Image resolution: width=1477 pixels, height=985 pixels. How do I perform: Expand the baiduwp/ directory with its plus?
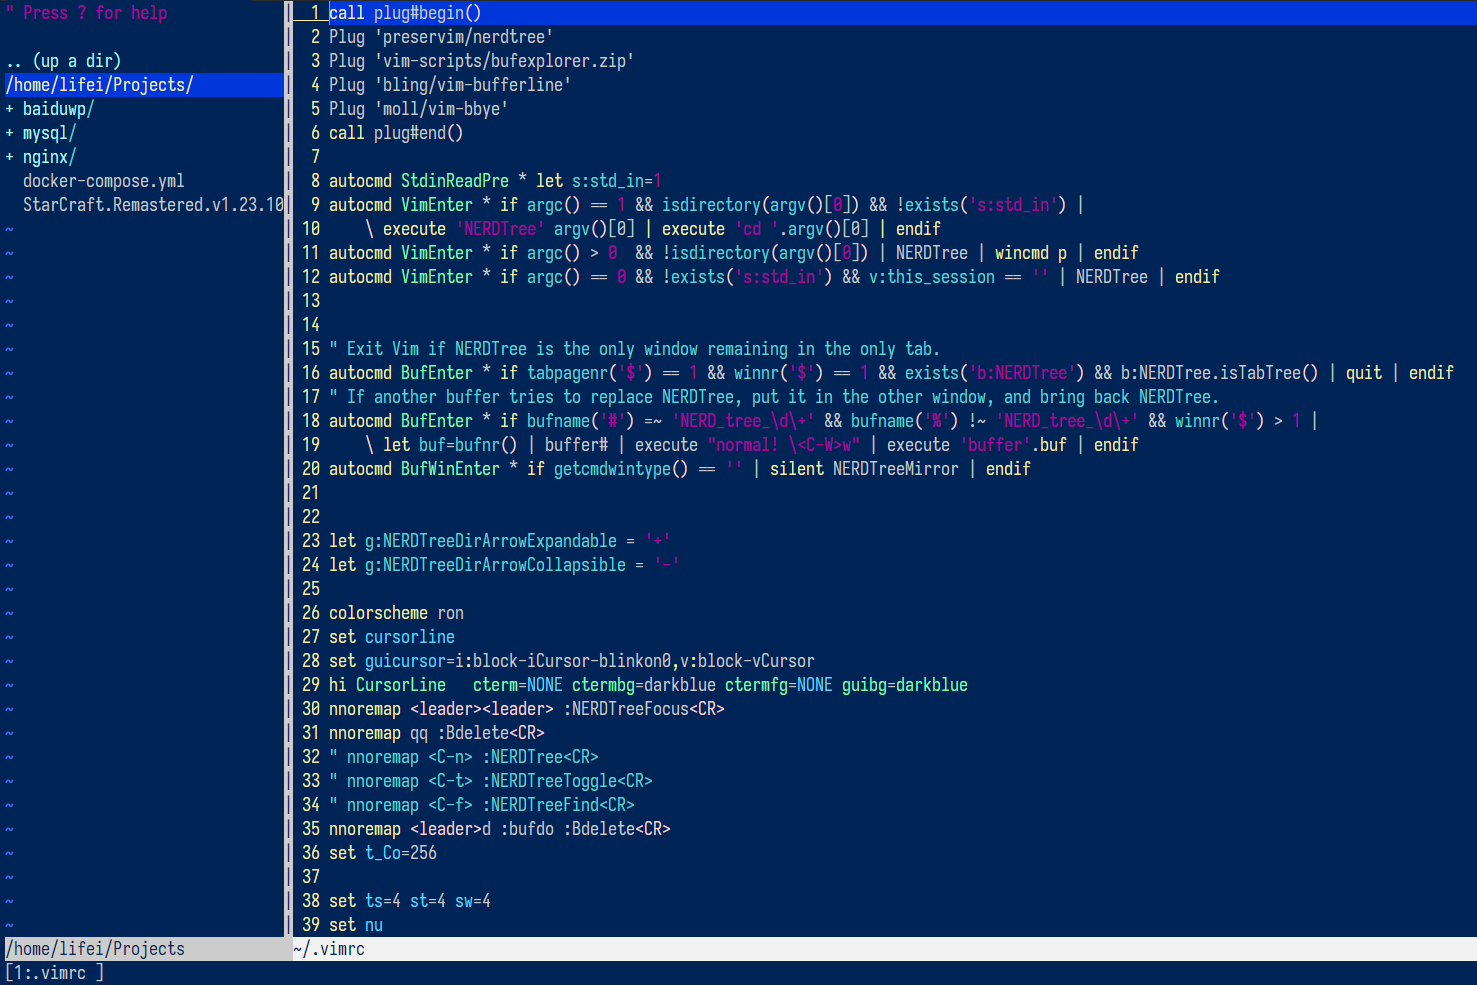coord(10,109)
